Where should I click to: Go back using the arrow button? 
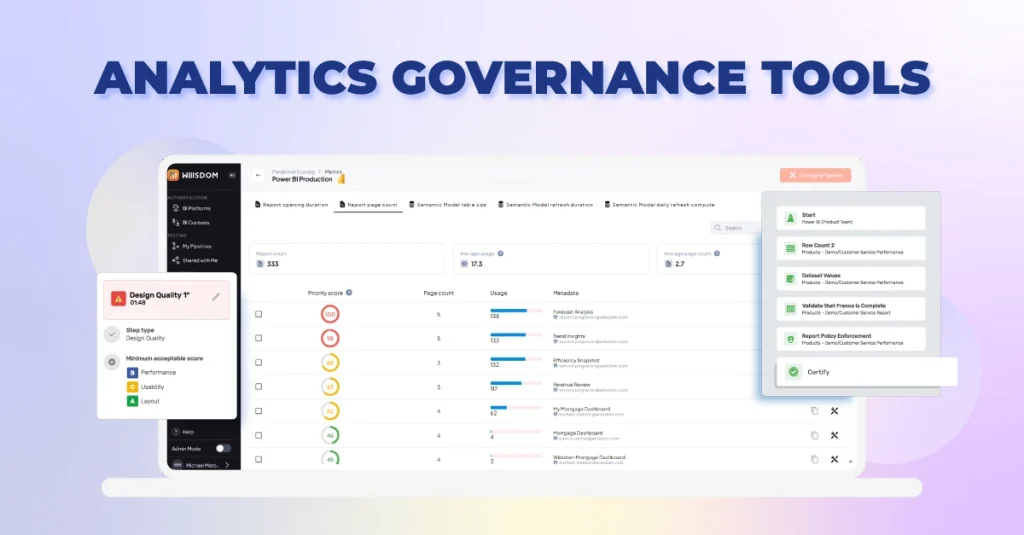[258, 175]
